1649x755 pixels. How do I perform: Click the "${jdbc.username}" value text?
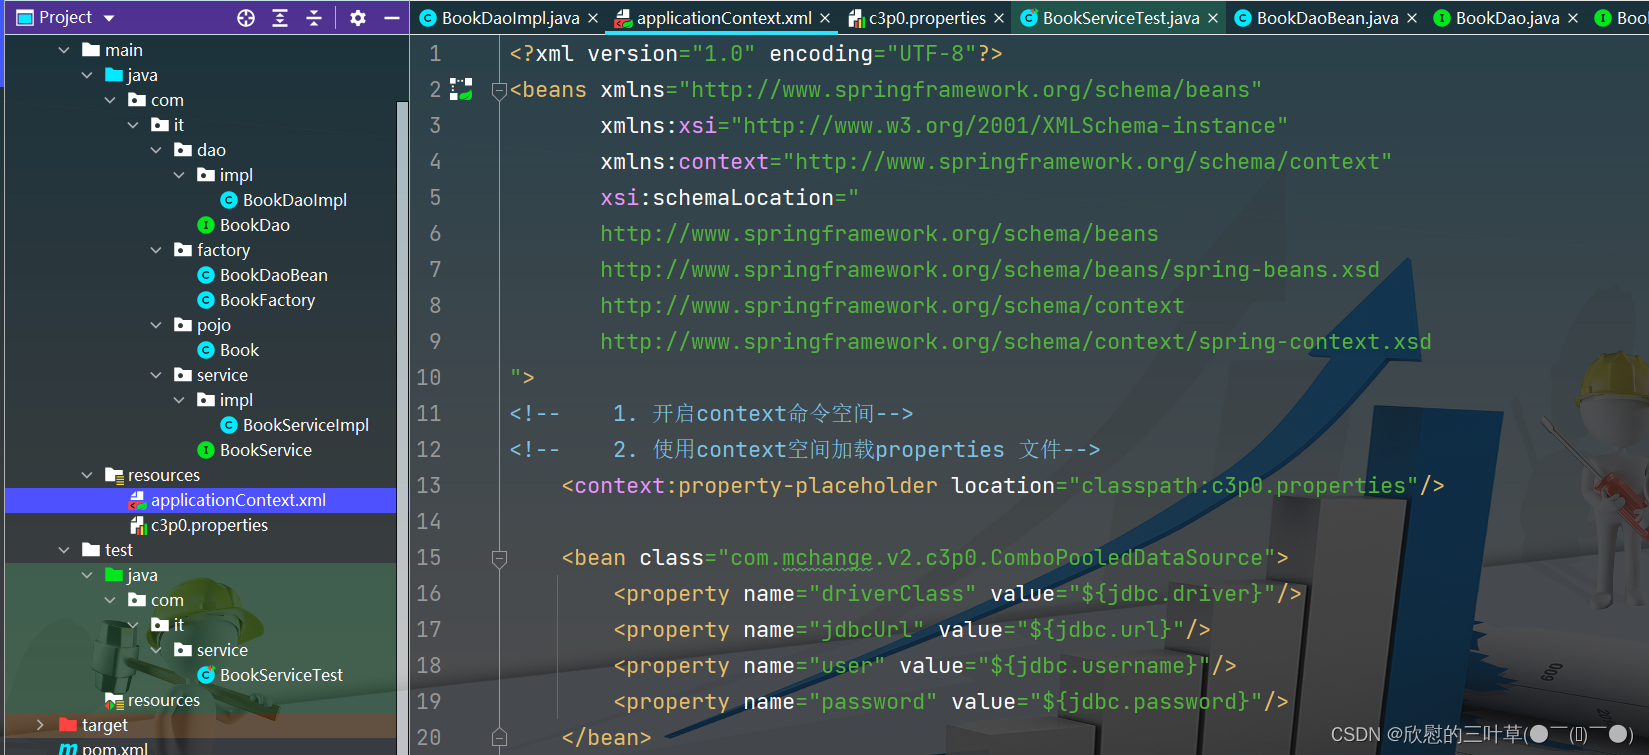[1094, 665]
